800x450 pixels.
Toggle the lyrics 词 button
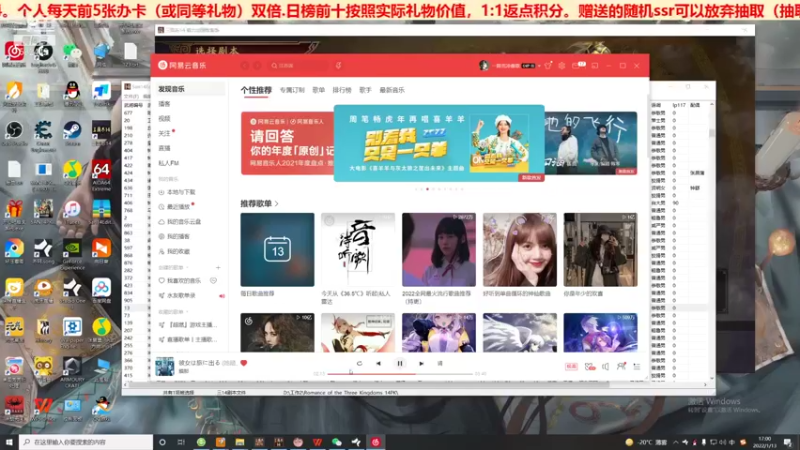tap(440, 364)
